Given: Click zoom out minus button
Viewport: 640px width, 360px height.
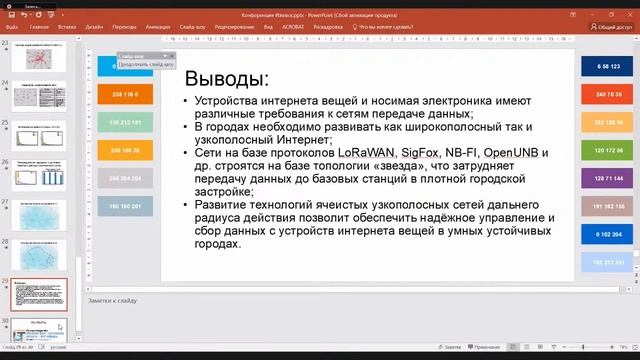Looking at the screenshot, I should (x=564, y=347).
